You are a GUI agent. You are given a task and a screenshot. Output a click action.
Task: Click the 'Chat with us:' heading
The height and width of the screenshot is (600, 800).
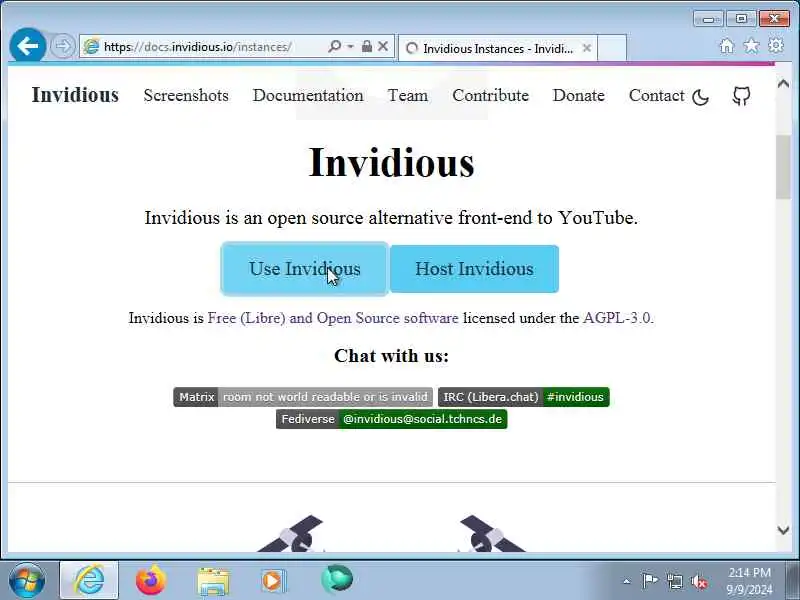pos(391,356)
